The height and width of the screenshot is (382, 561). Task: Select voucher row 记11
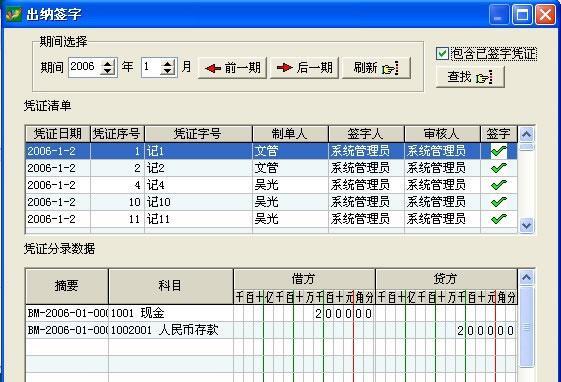pos(271,219)
